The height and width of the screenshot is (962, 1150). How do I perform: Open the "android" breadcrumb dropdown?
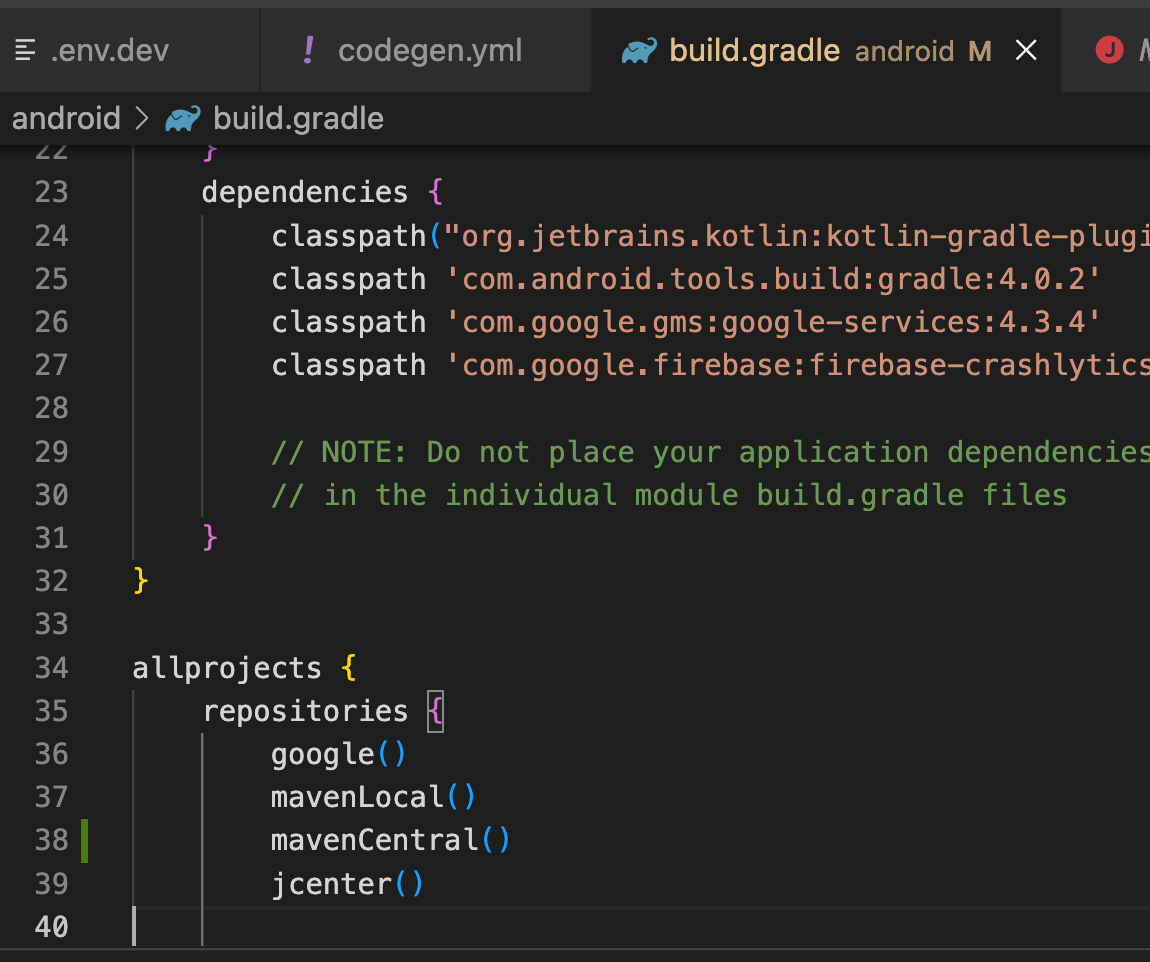coord(66,118)
